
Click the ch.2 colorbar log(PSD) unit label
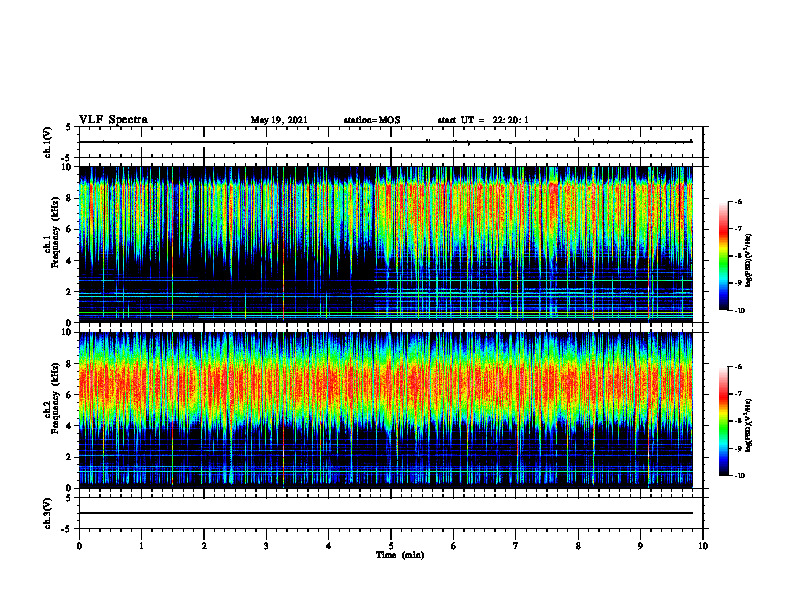point(749,423)
